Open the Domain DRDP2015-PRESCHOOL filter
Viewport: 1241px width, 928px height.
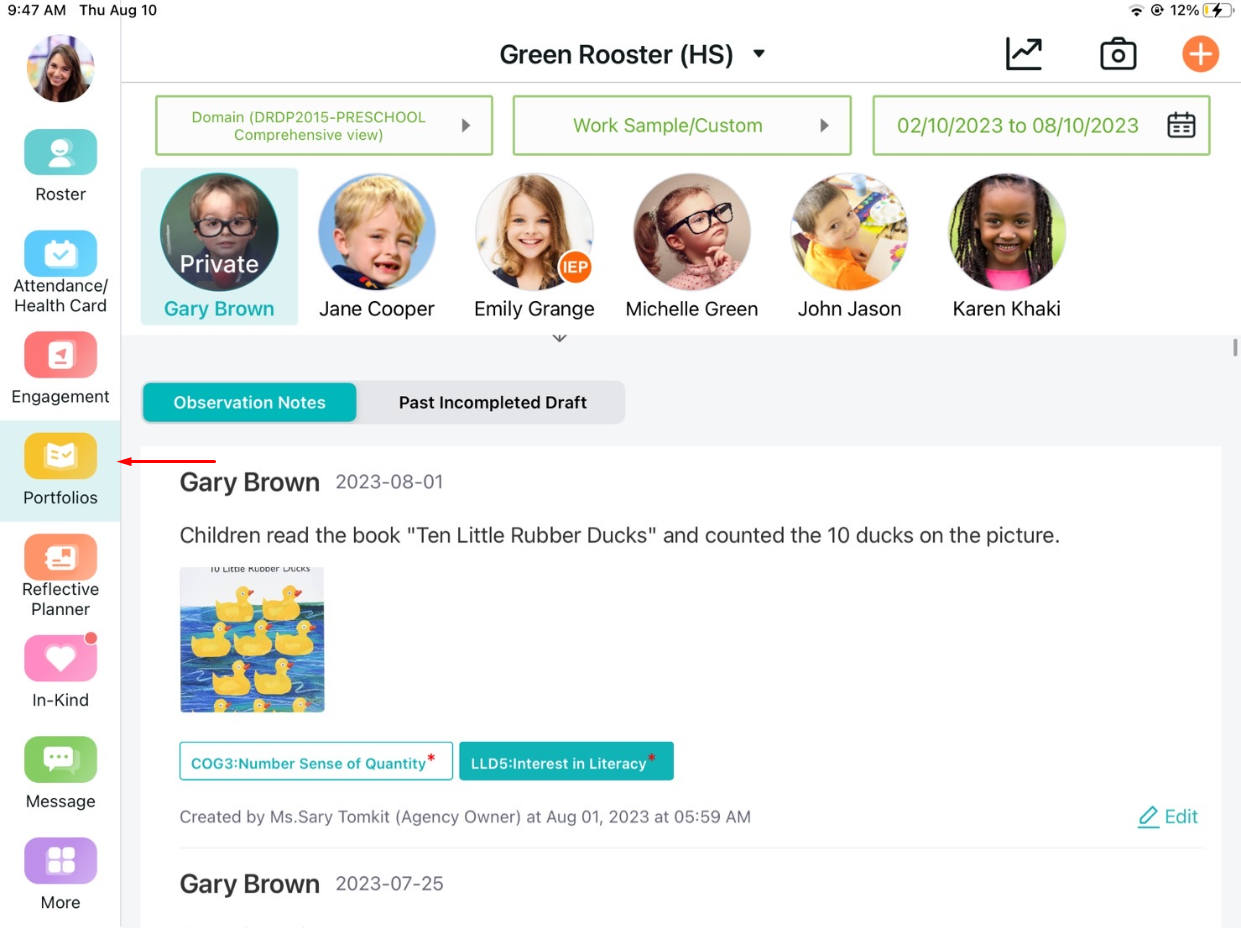click(324, 125)
